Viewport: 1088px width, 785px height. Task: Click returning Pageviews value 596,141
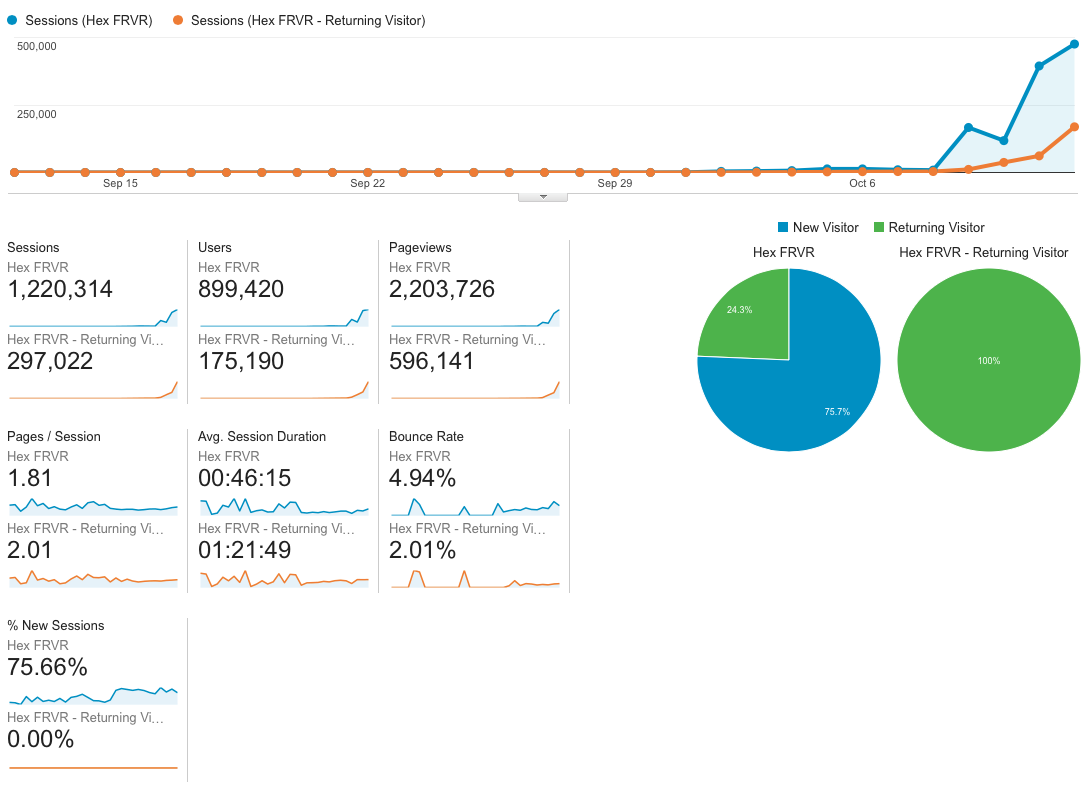(431, 361)
